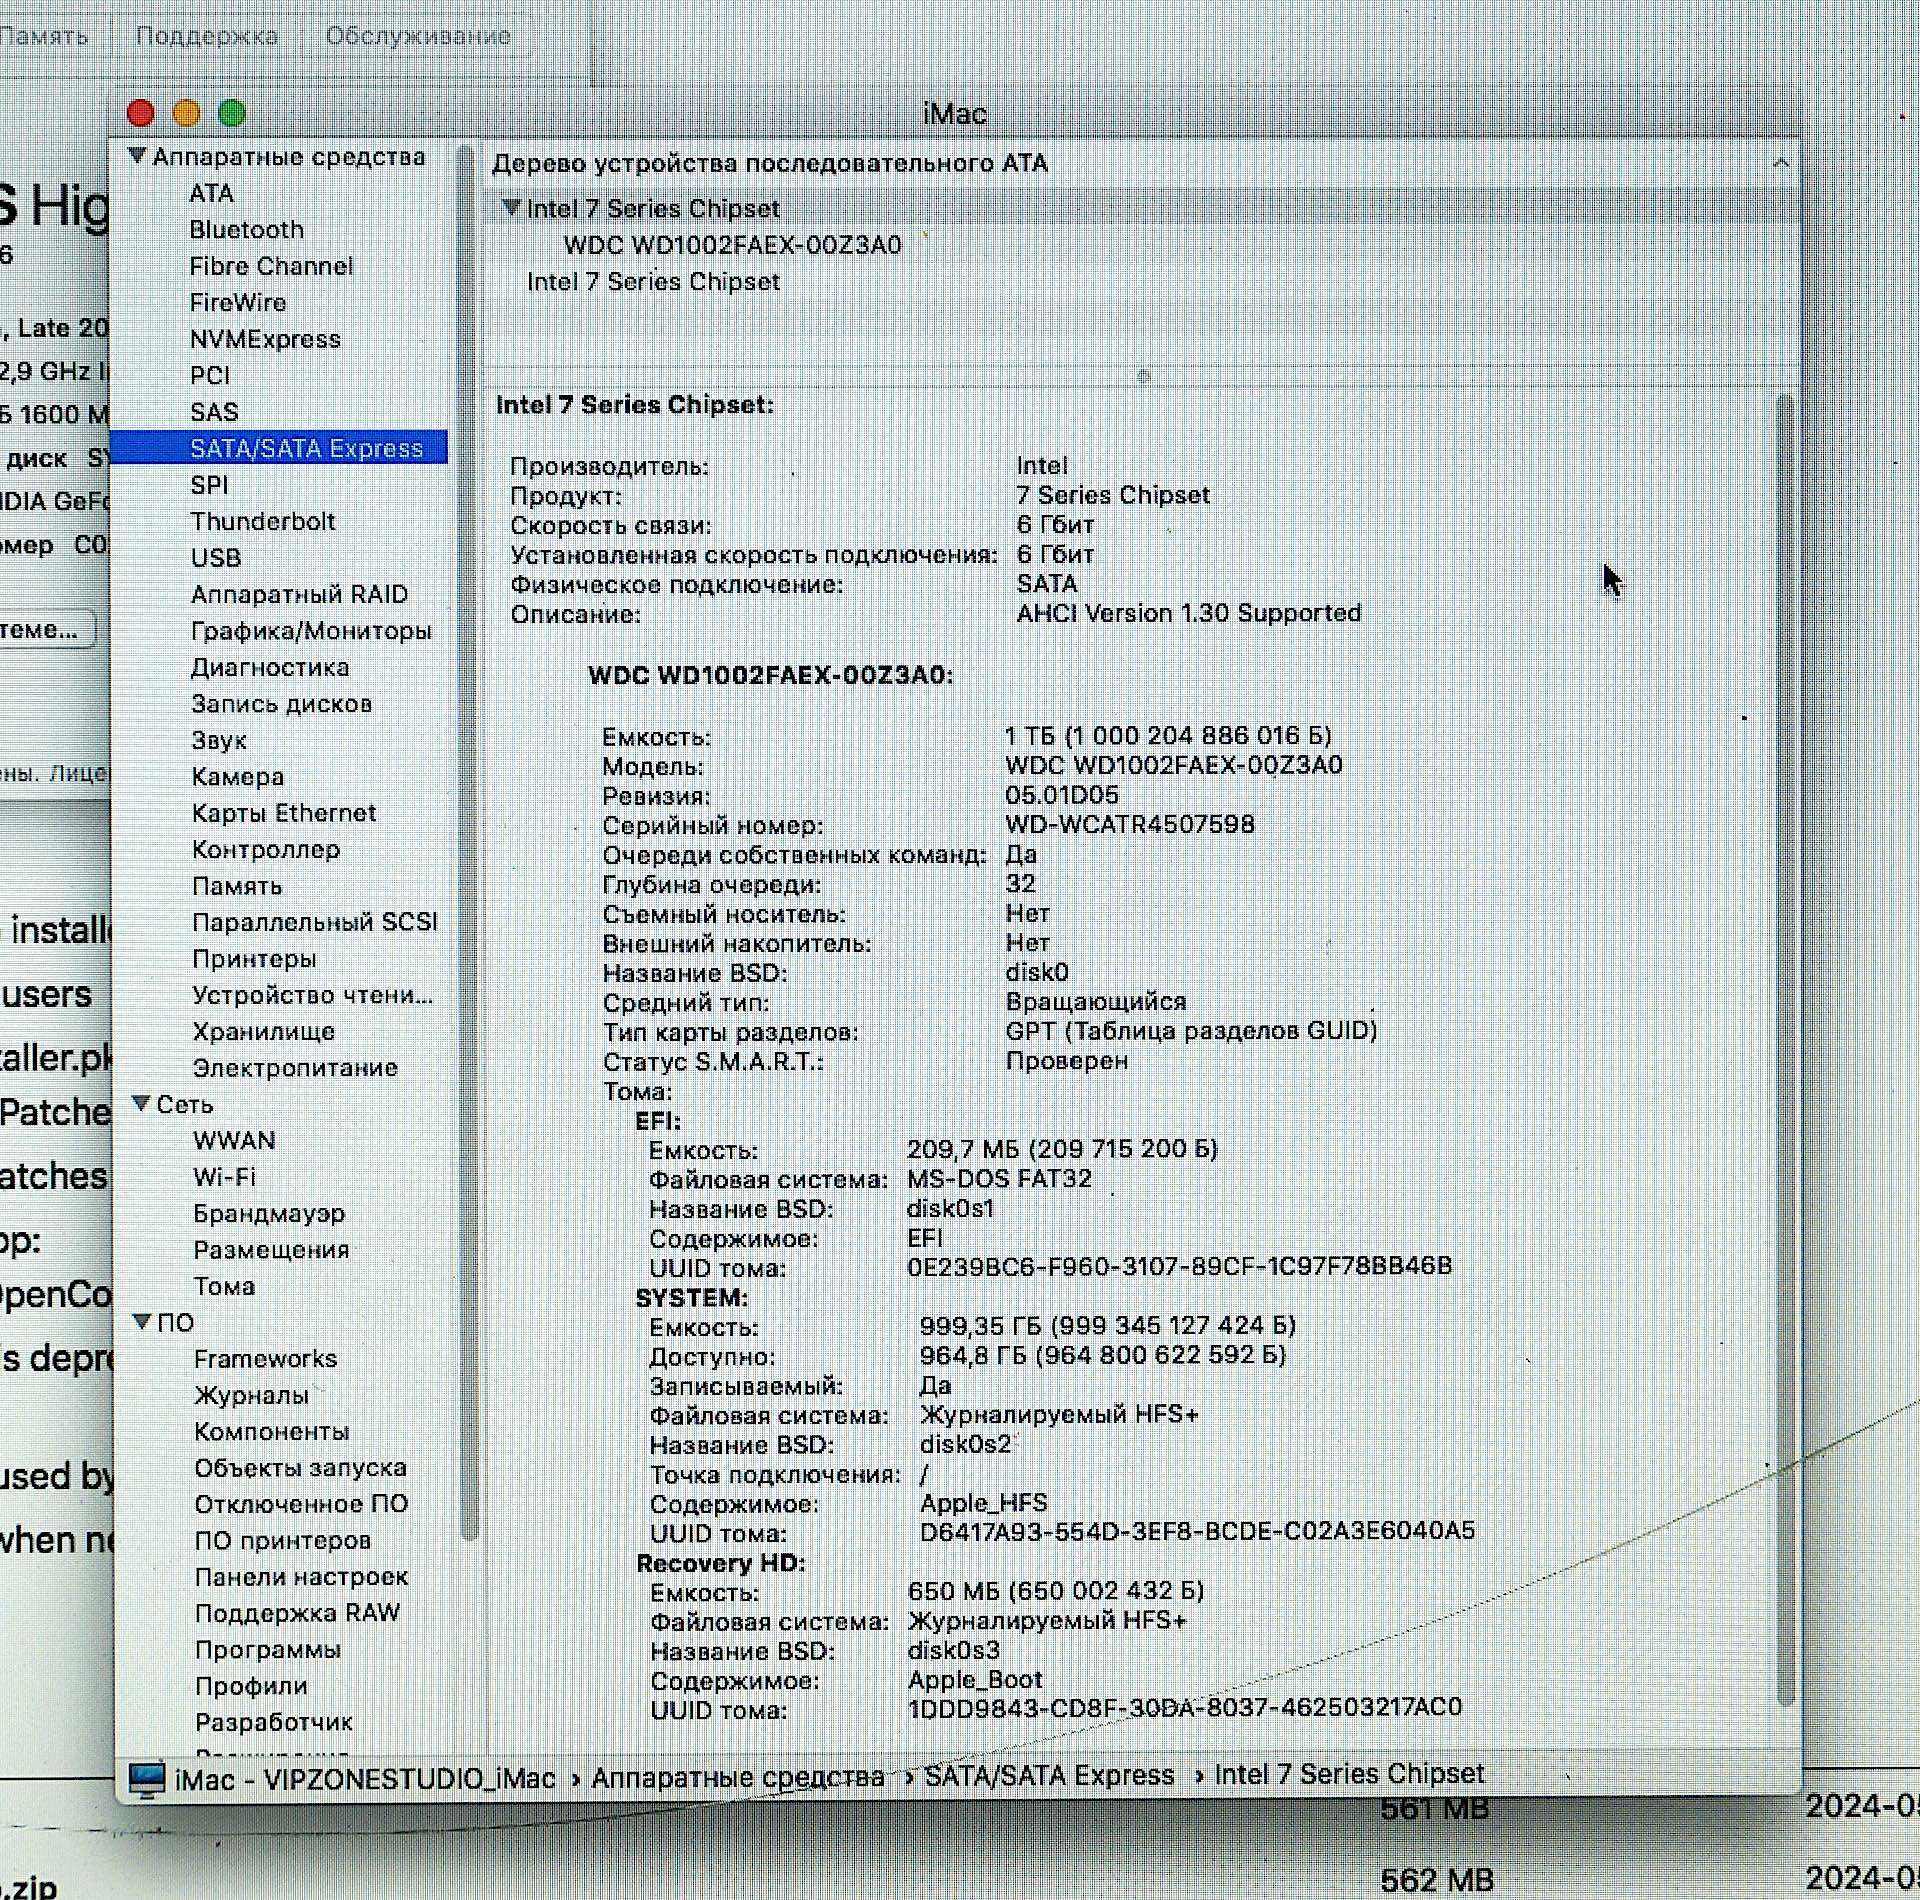The image size is (1920, 1900).
Task: Open Параллельный SCSI entry
Action: click(314, 922)
